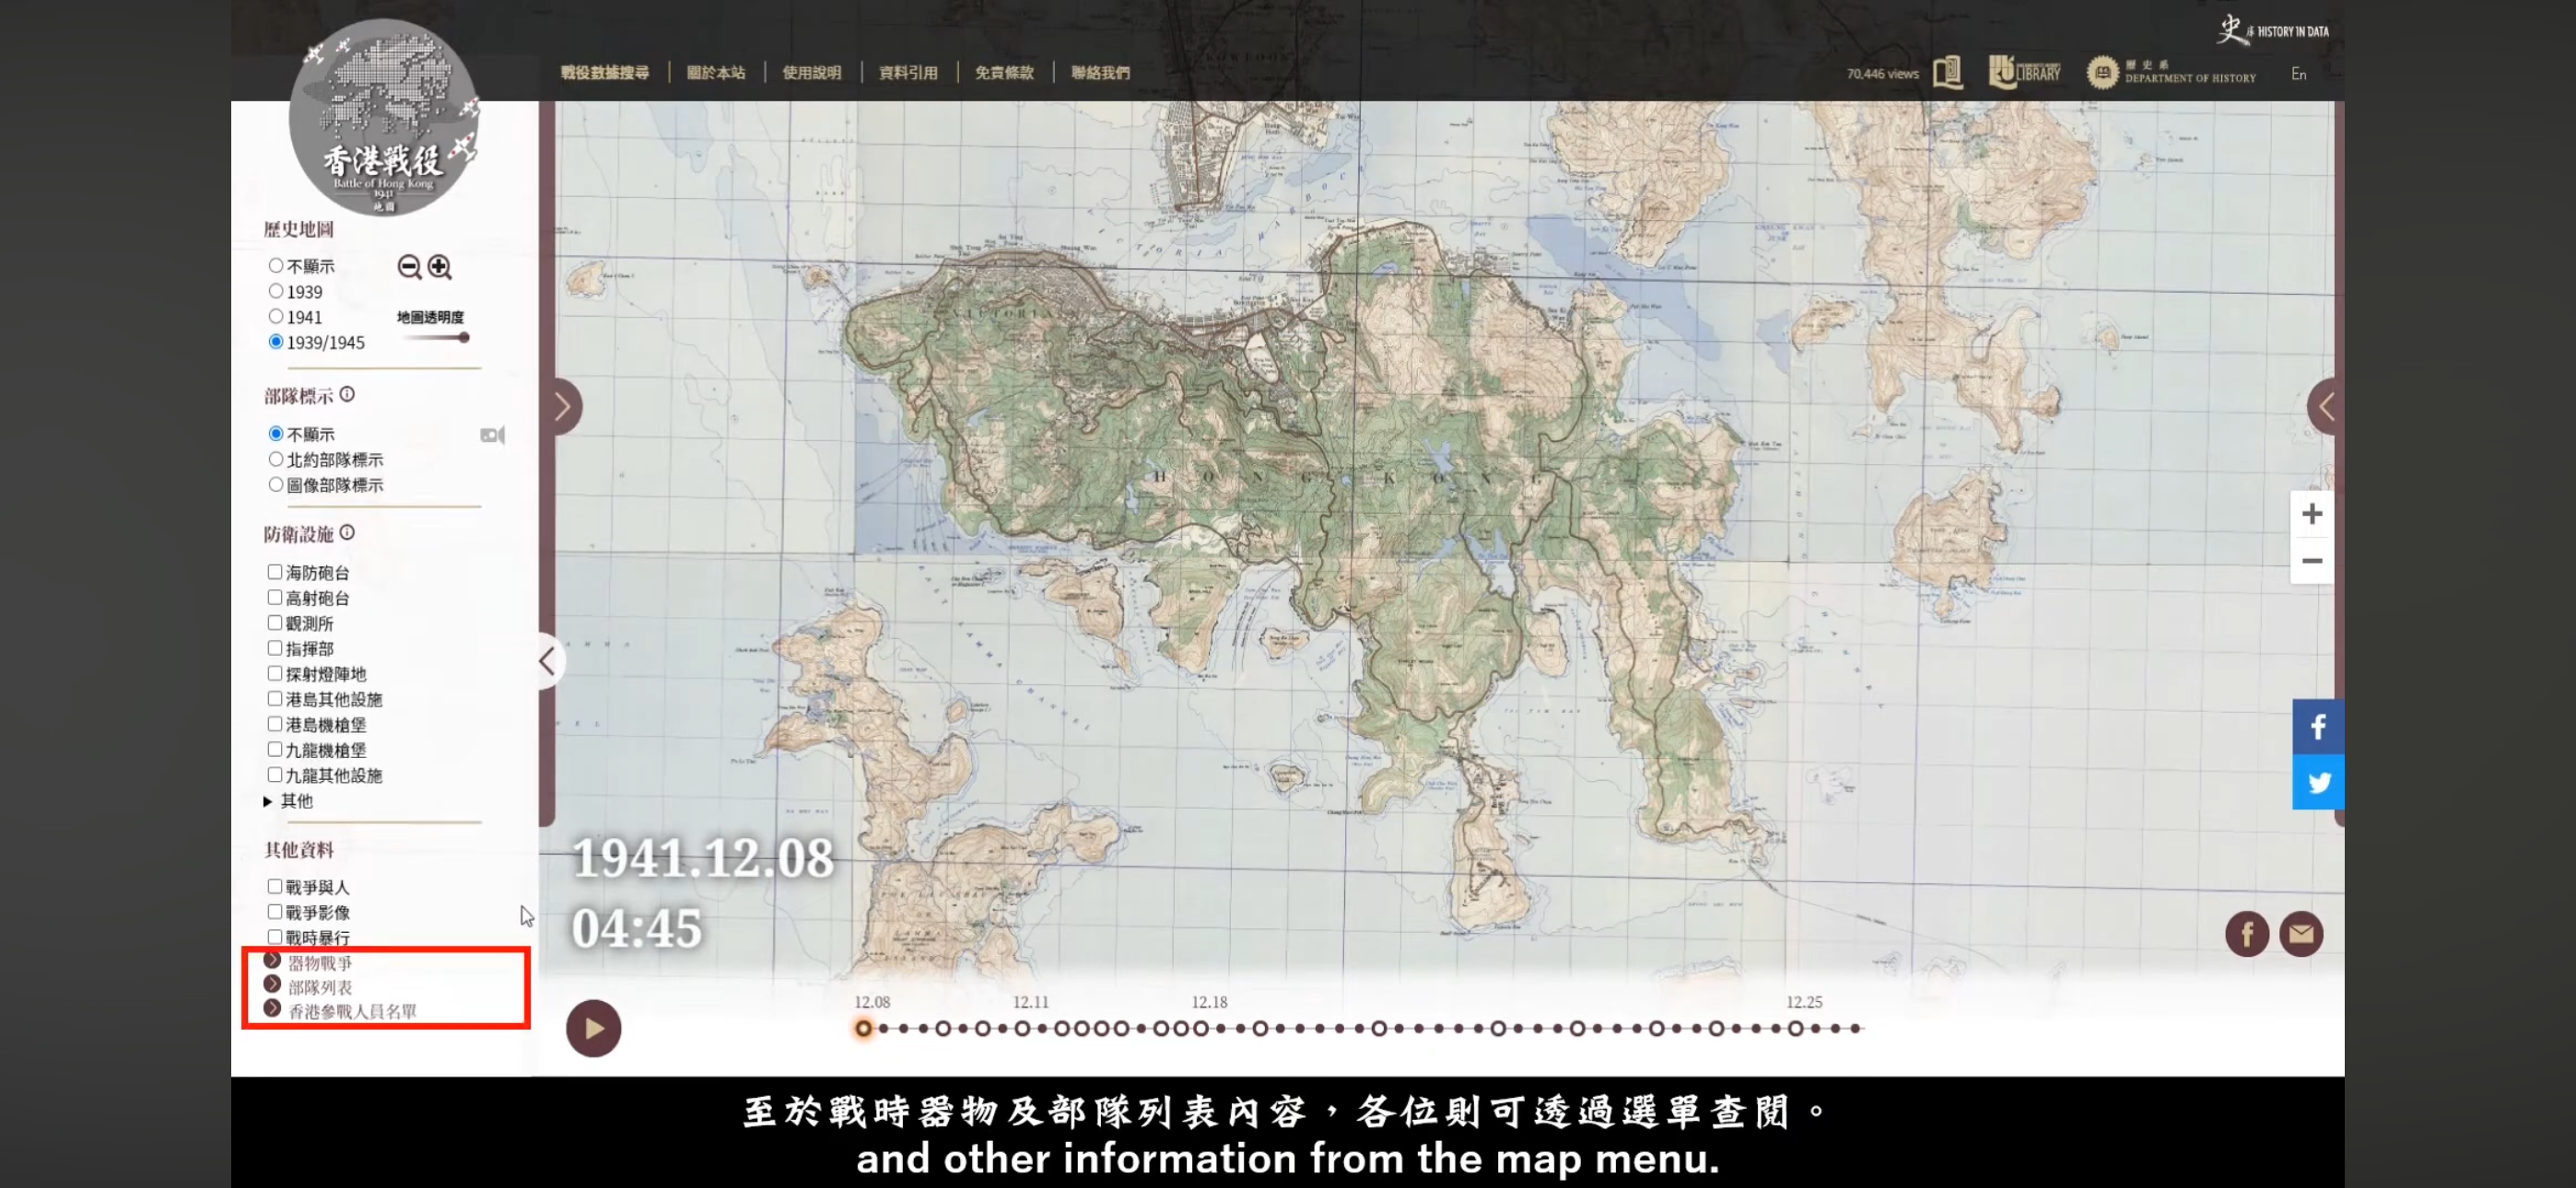Switch language with the En link
This screenshot has width=2576, height=1188.
tap(2298, 74)
